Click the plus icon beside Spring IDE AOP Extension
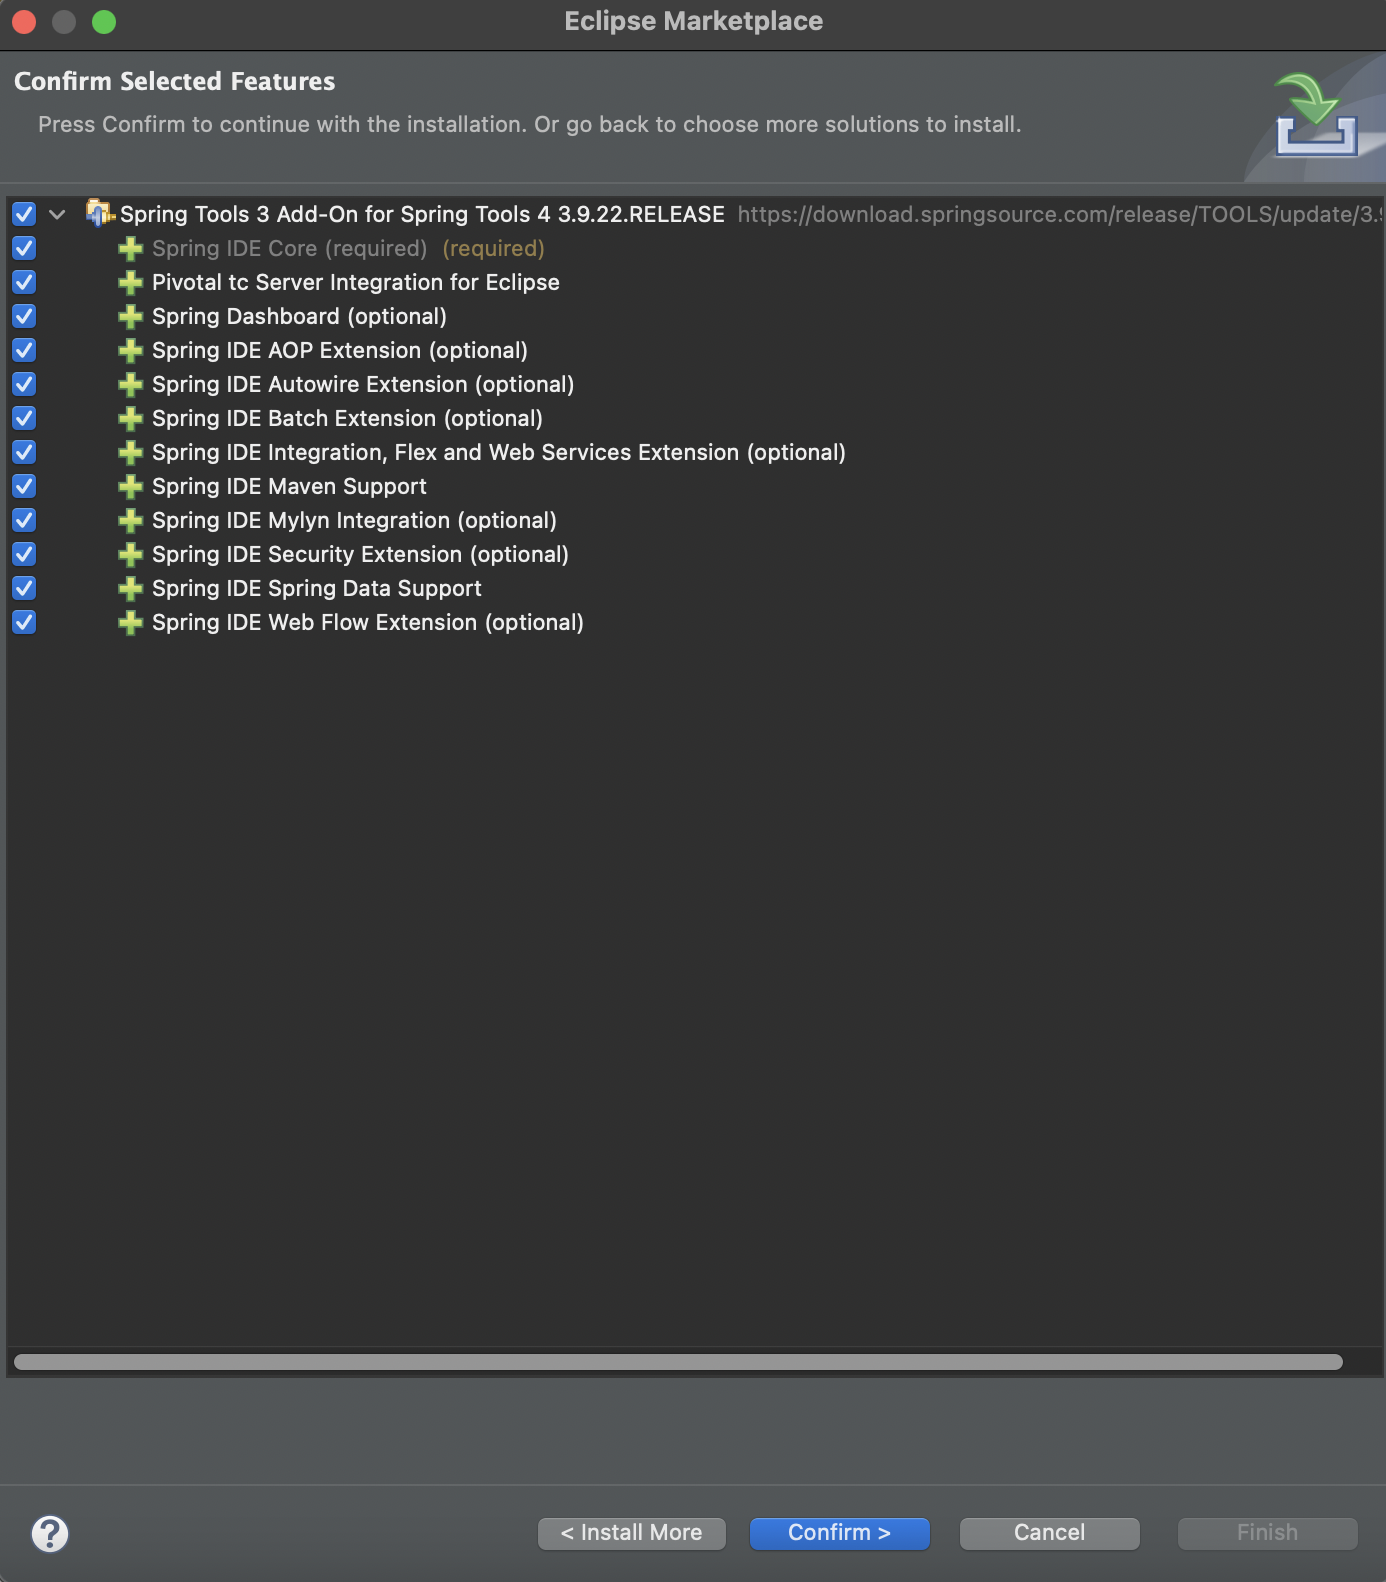Viewport: 1386px width, 1582px height. coord(130,351)
